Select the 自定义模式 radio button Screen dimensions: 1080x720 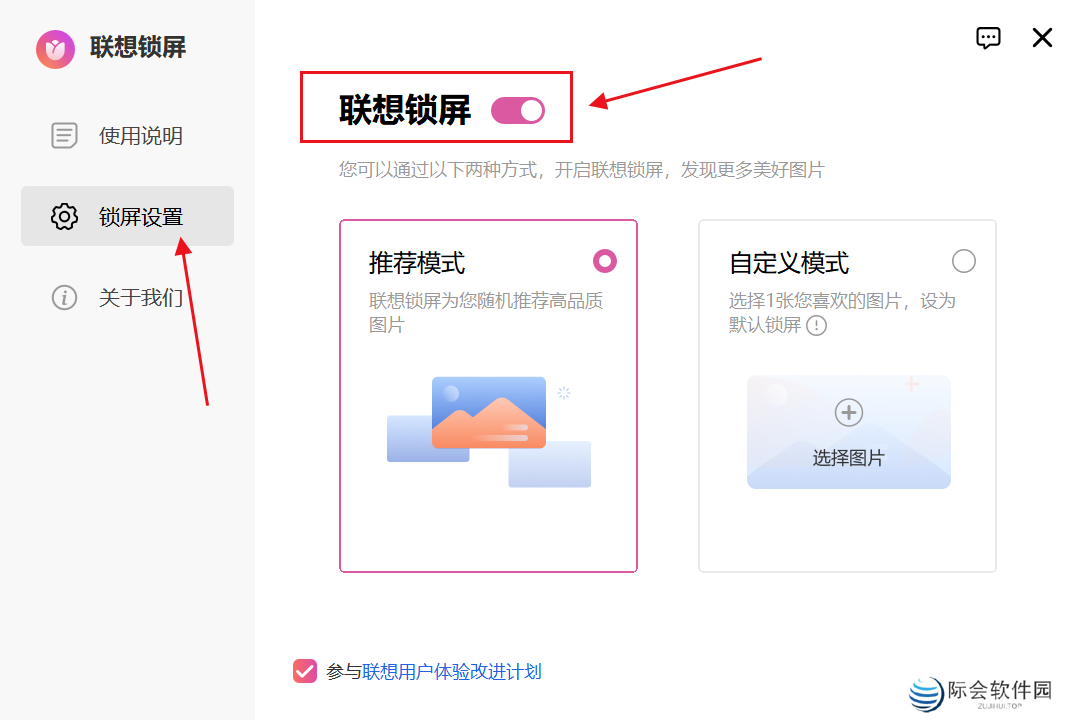coord(963,261)
